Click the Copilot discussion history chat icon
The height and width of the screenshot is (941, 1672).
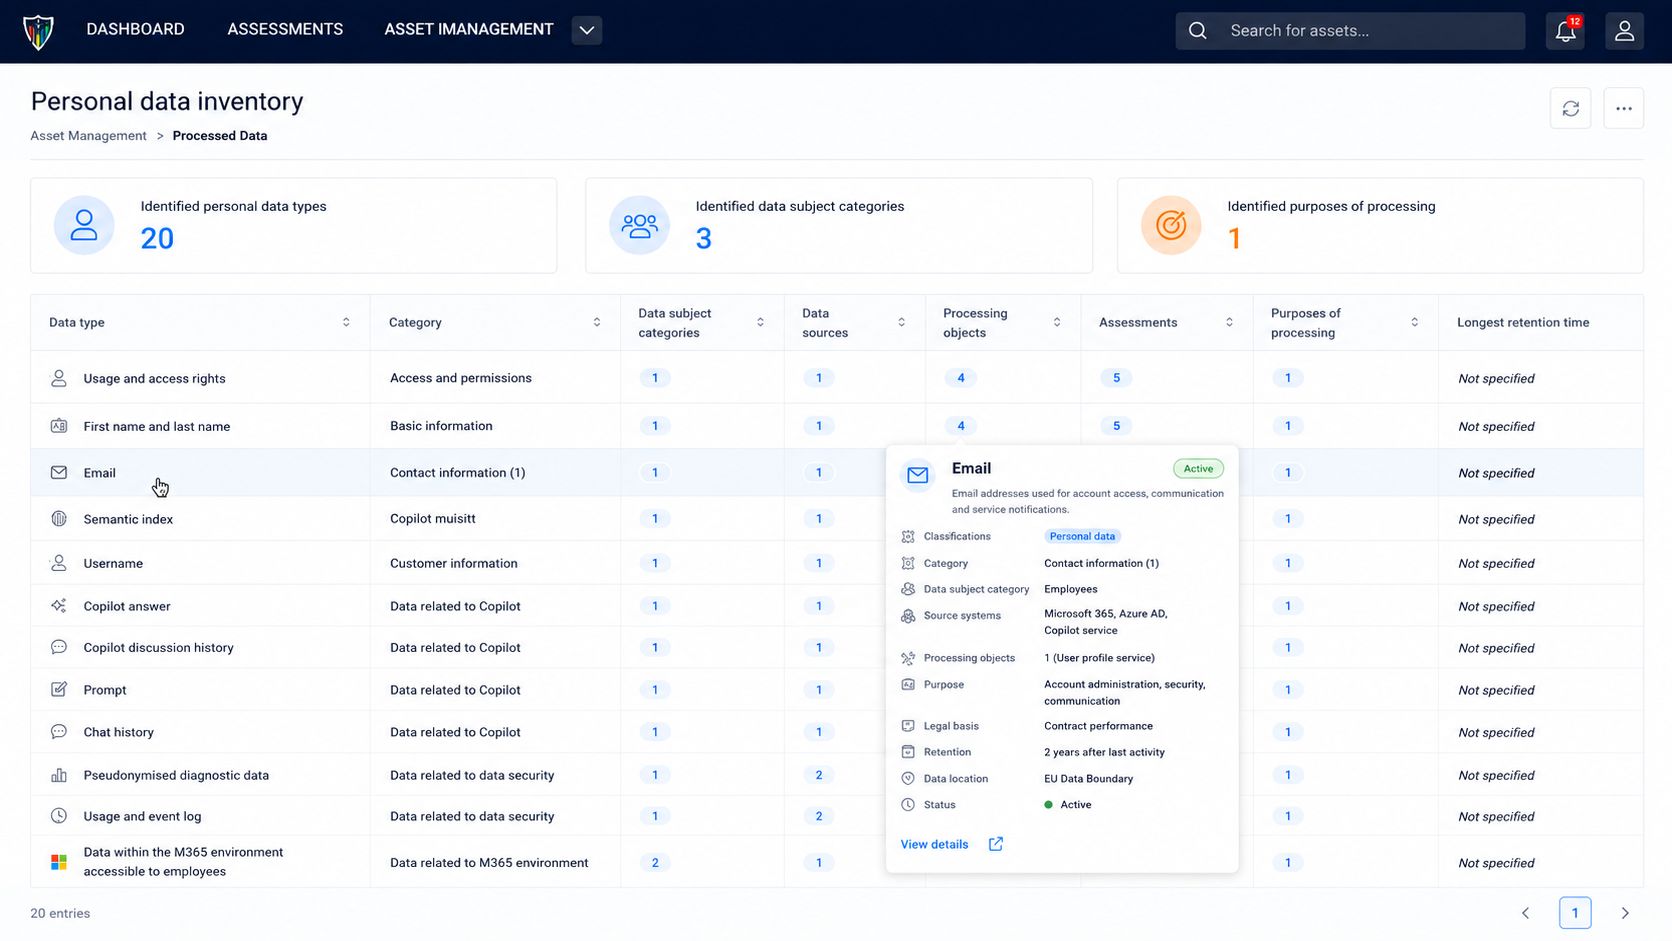[x=59, y=647]
